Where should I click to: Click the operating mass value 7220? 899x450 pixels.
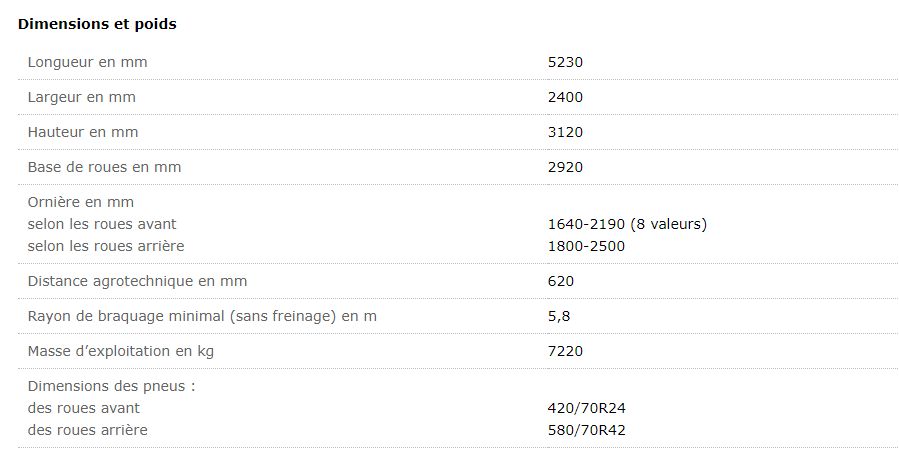point(565,351)
